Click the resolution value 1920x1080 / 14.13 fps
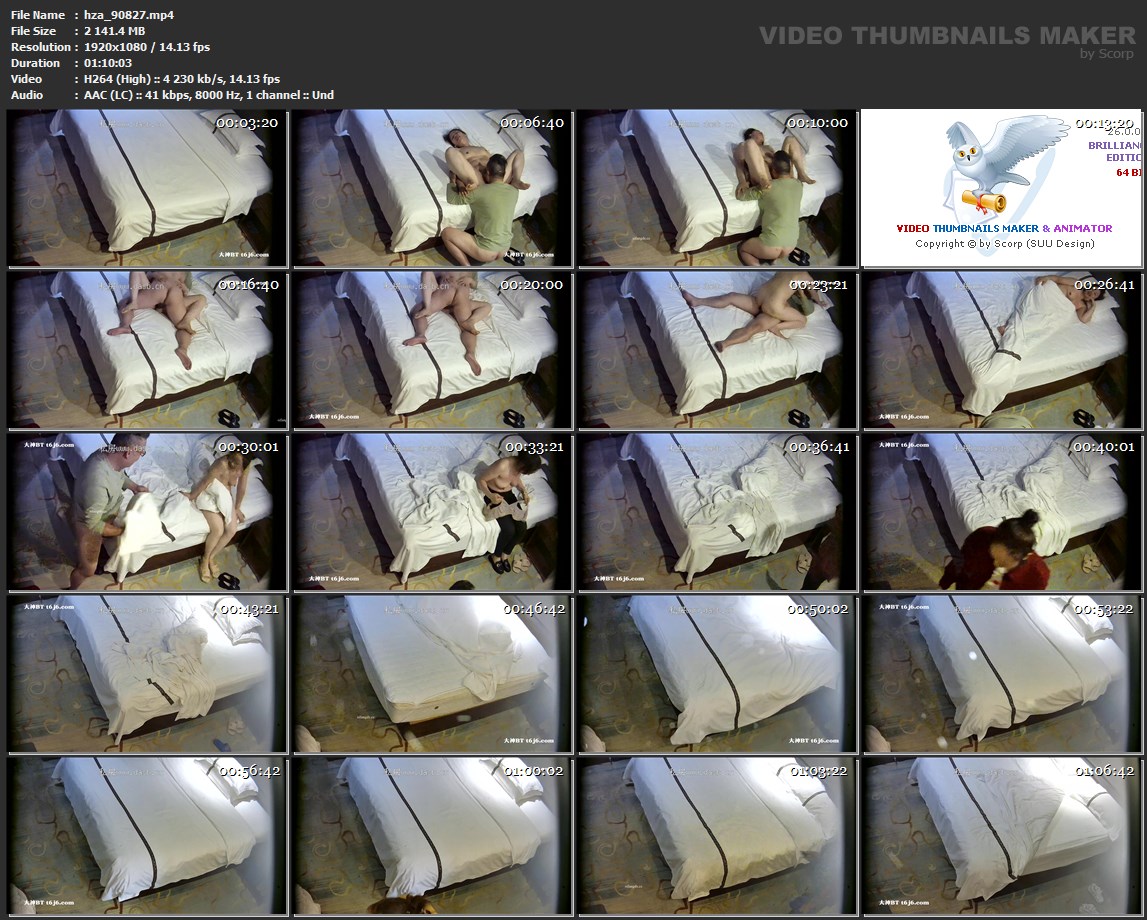This screenshot has height=920, width=1147. (146, 47)
